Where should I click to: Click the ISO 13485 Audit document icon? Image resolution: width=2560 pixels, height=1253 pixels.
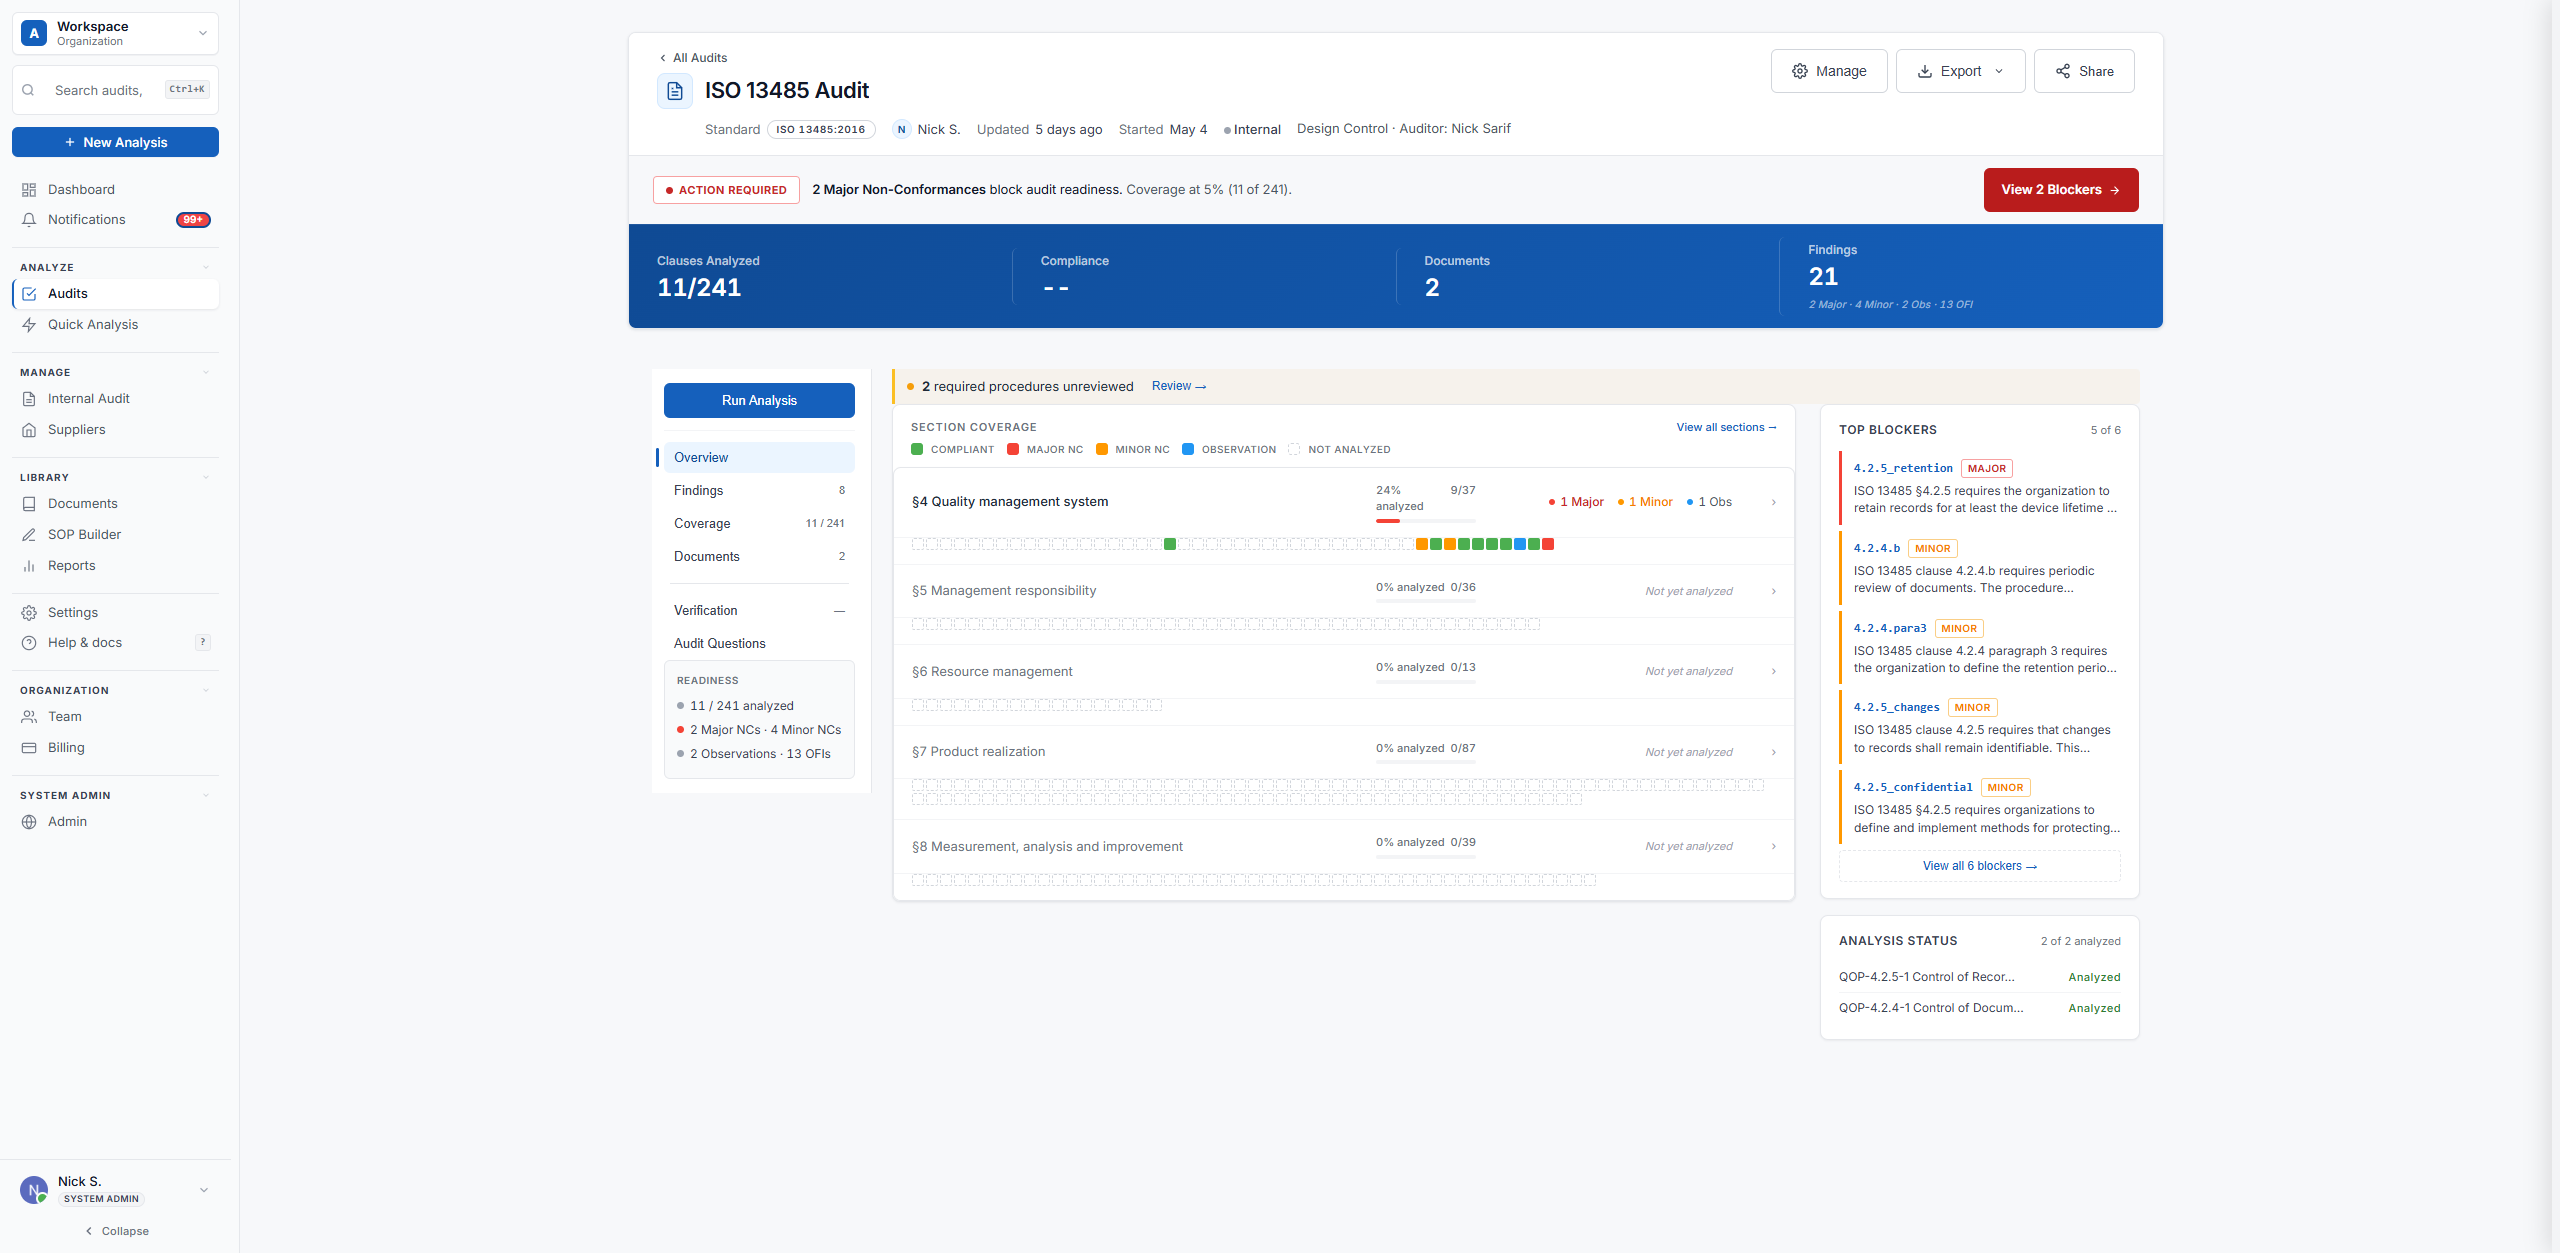click(675, 91)
